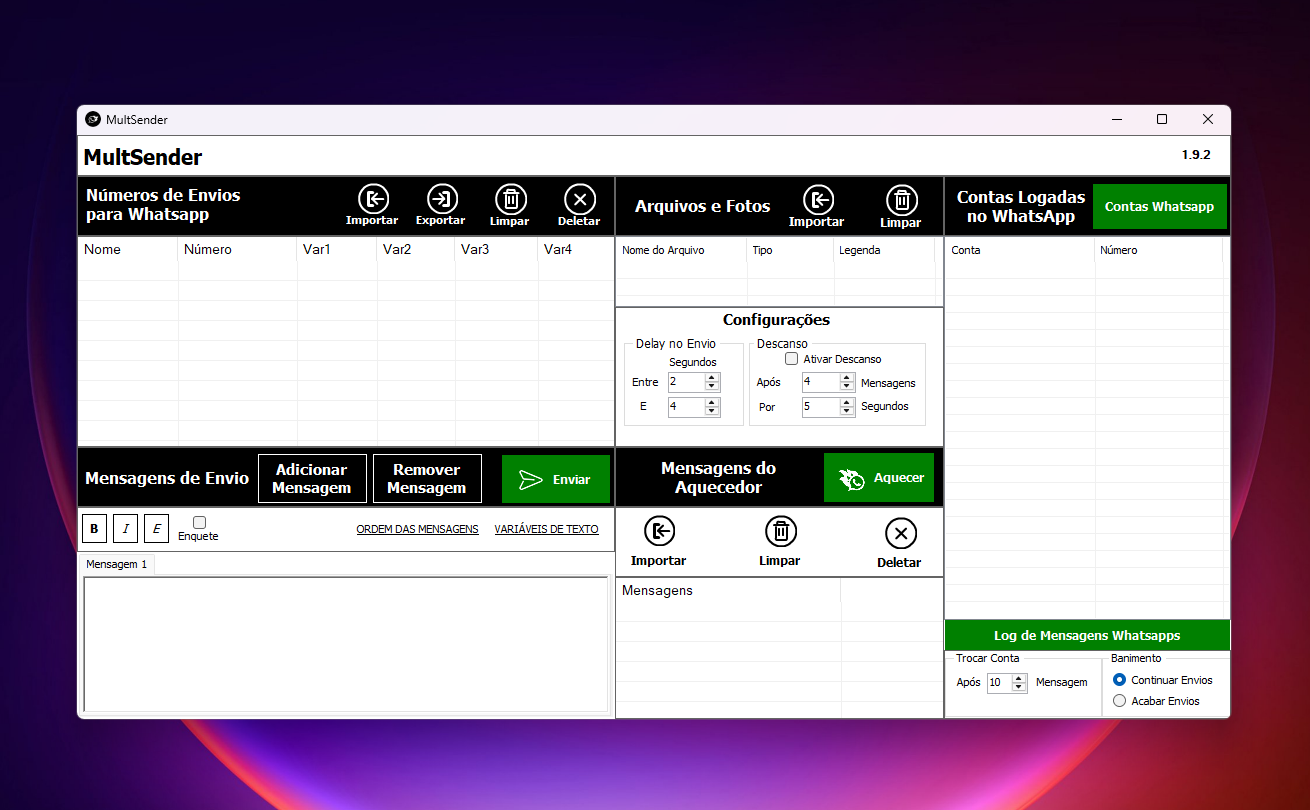Clear the Arquivos e Fotos list
The height and width of the screenshot is (810, 1310).
(x=901, y=199)
